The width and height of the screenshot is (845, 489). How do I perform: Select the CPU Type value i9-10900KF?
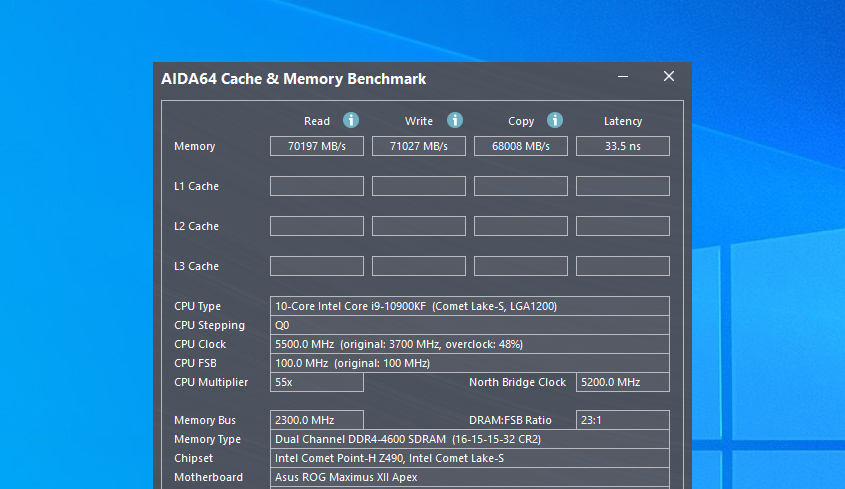click(470, 306)
